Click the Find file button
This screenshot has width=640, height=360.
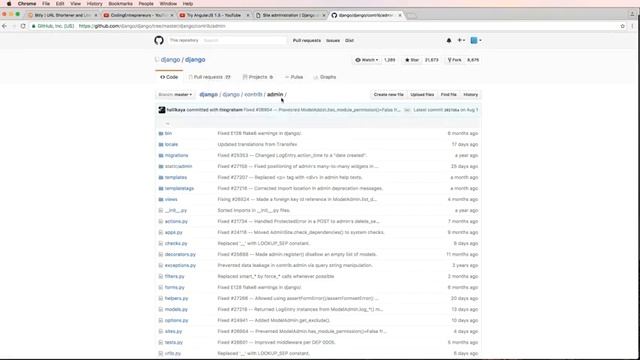coord(449,95)
